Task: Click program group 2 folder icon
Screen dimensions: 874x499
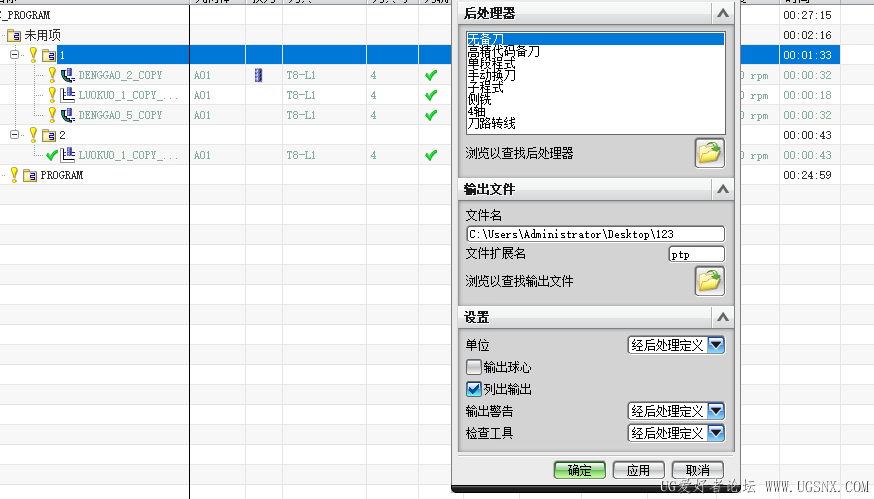Action: (x=49, y=135)
